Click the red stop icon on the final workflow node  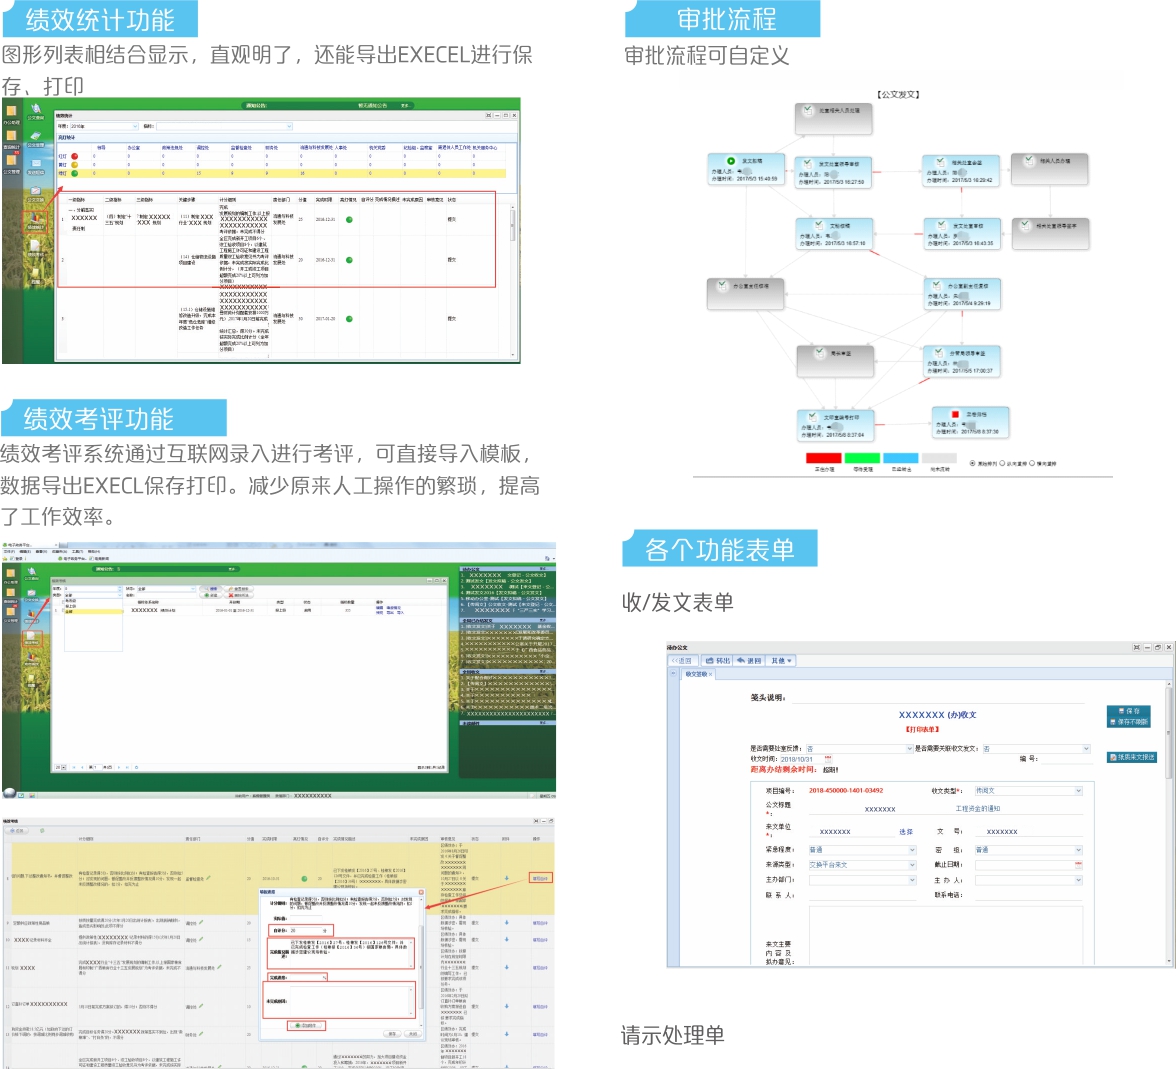[x=955, y=413]
